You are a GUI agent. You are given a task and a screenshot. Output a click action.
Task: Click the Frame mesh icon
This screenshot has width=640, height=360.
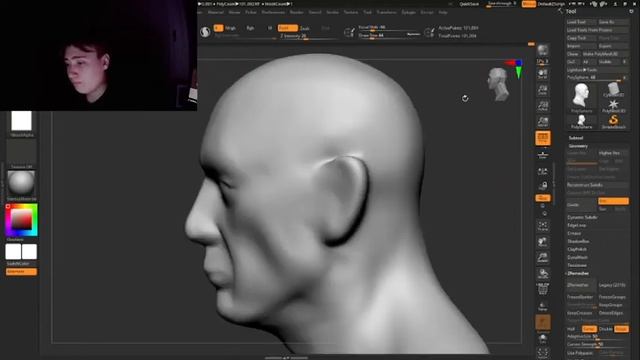point(543,226)
